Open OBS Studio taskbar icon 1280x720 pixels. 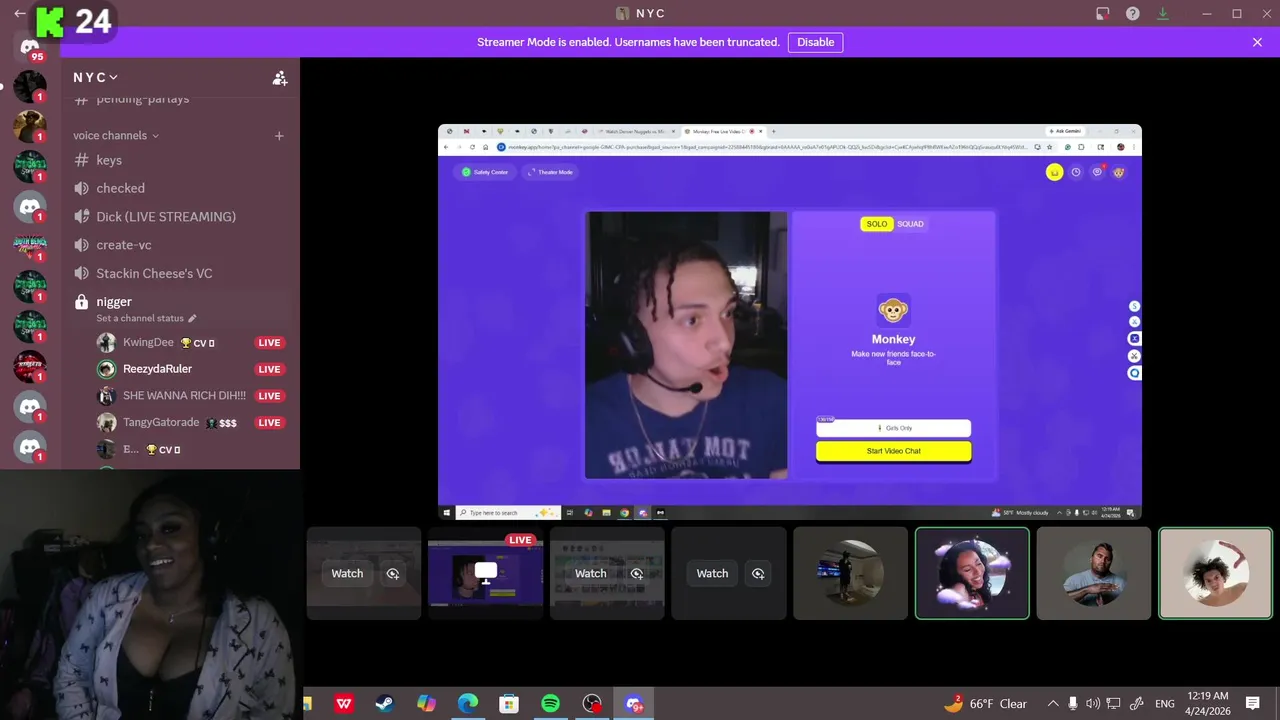coord(592,704)
